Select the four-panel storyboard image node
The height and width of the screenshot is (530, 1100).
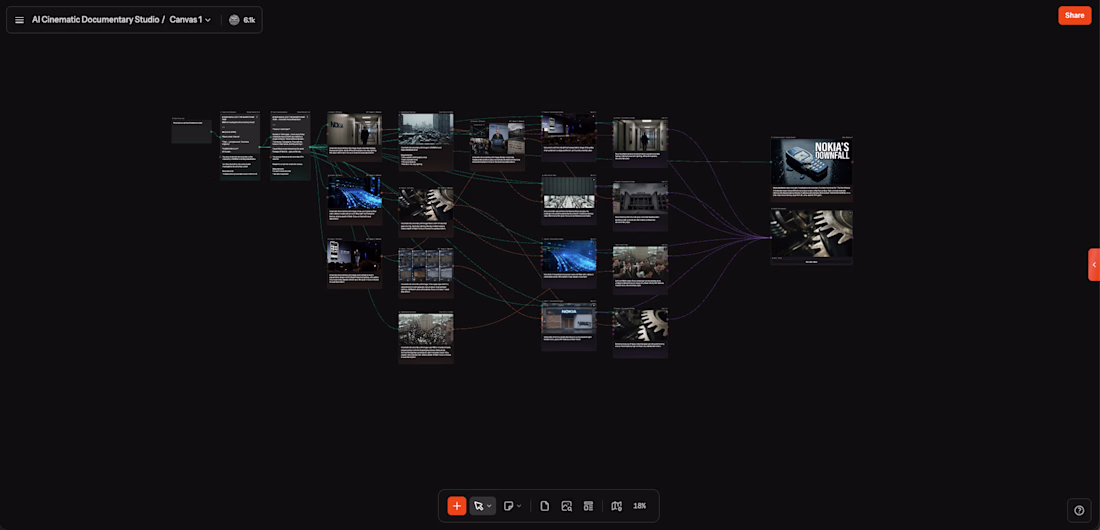click(x=426, y=272)
